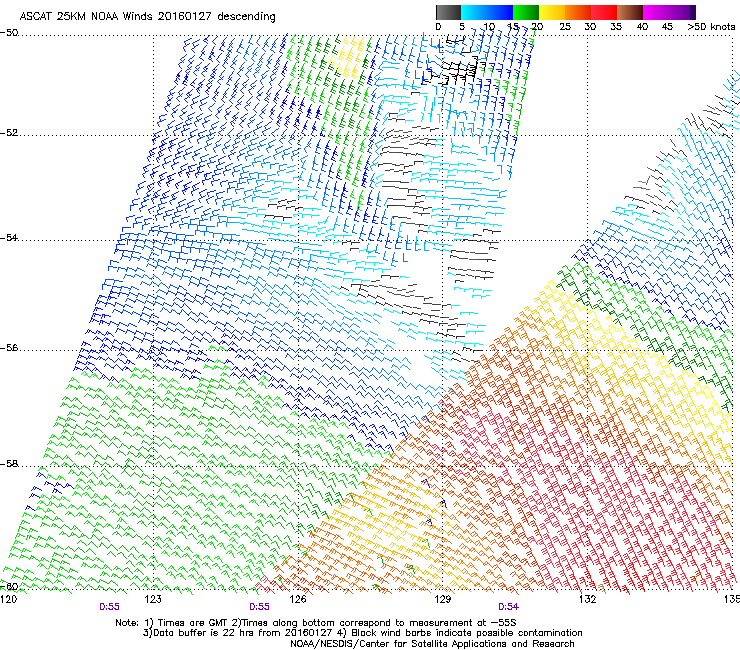
Task: Click the '129' longitude axis label
Action: 442,599
